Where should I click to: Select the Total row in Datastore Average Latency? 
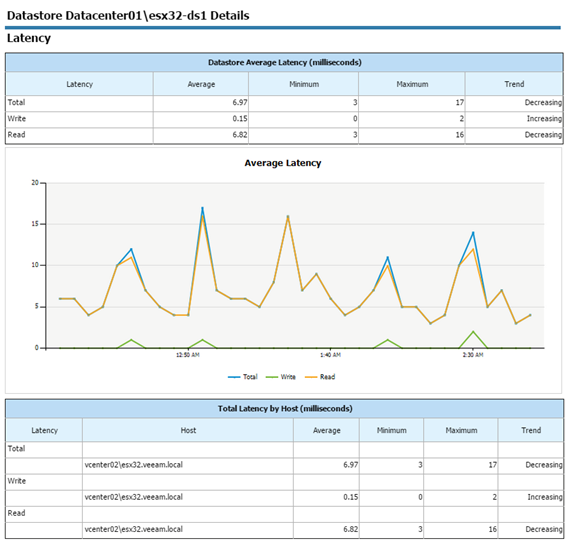[284, 103]
